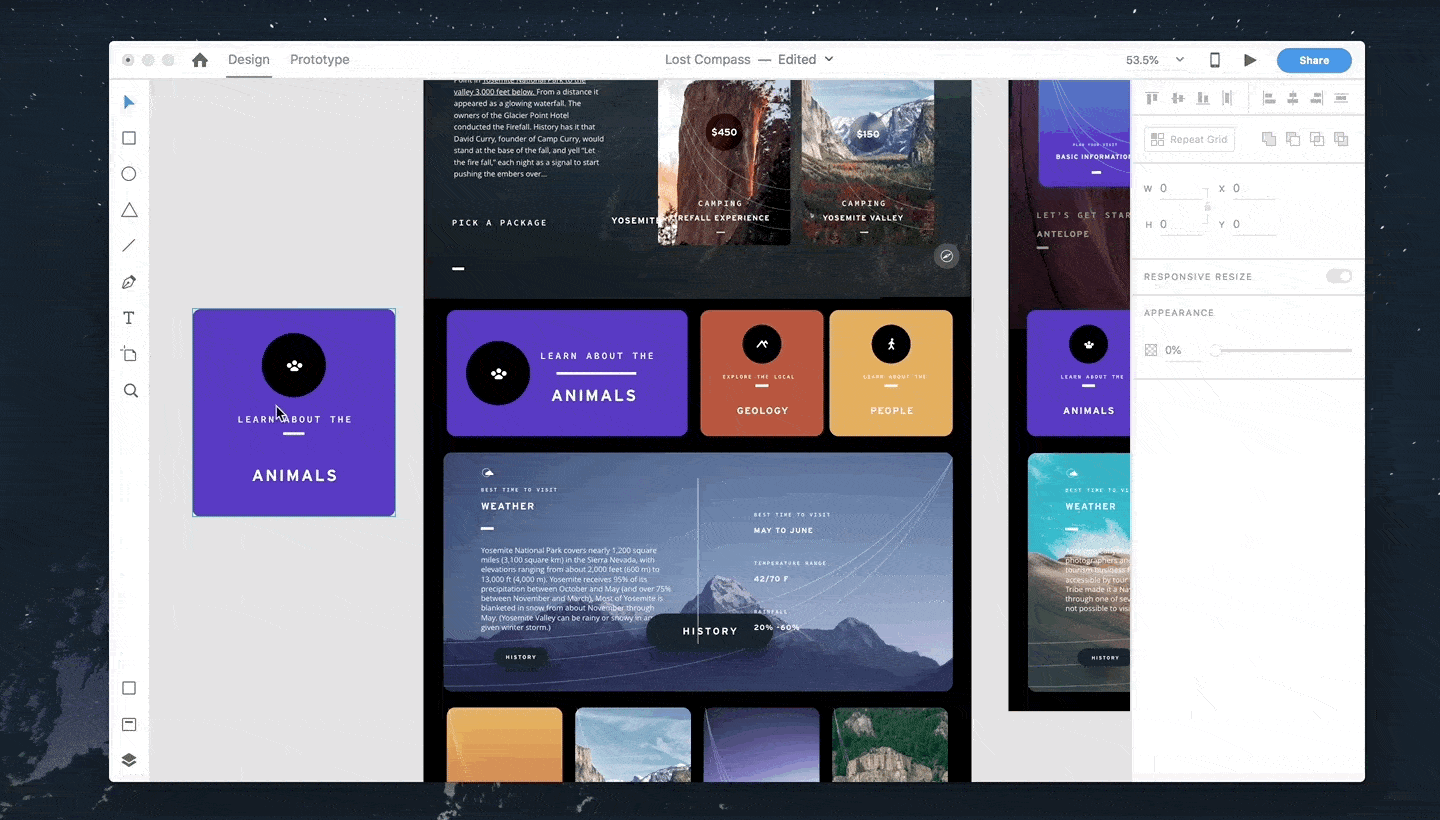Adjust the opacity slider under Appearance
The image size is (1440, 820).
[x=1283, y=350]
